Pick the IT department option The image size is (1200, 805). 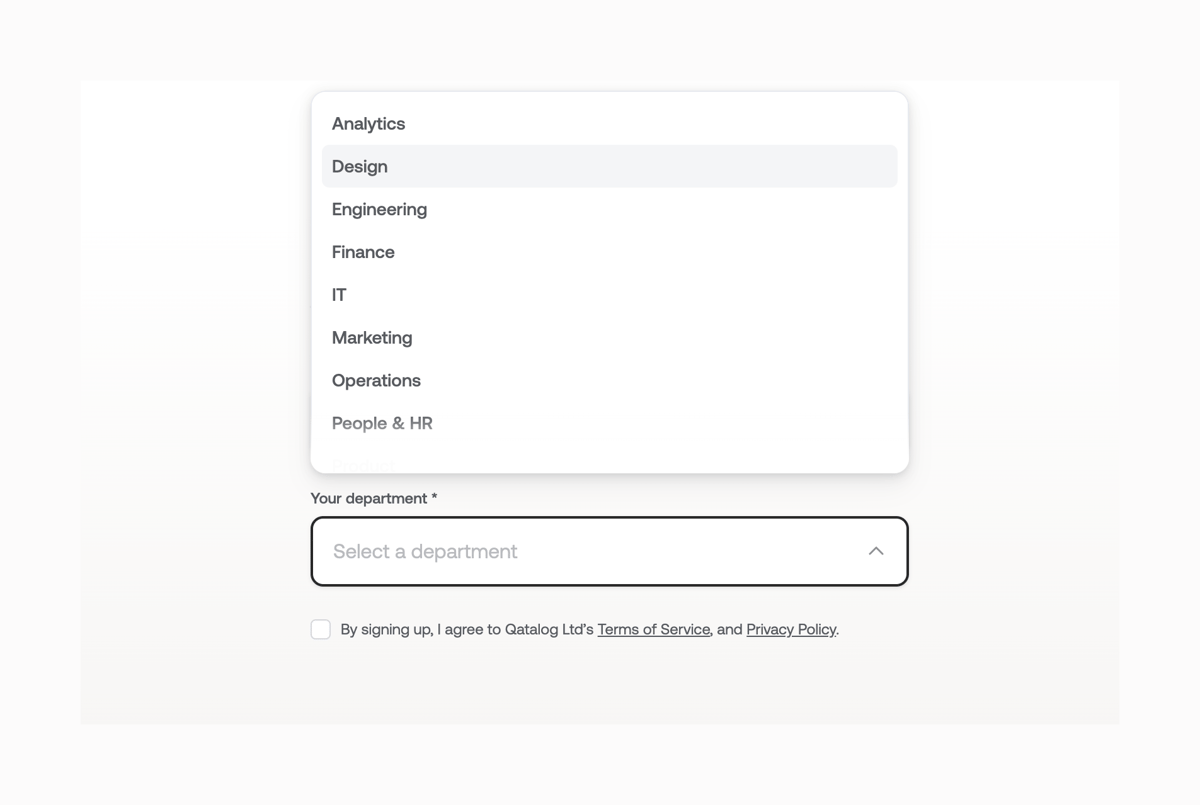tap(339, 294)
